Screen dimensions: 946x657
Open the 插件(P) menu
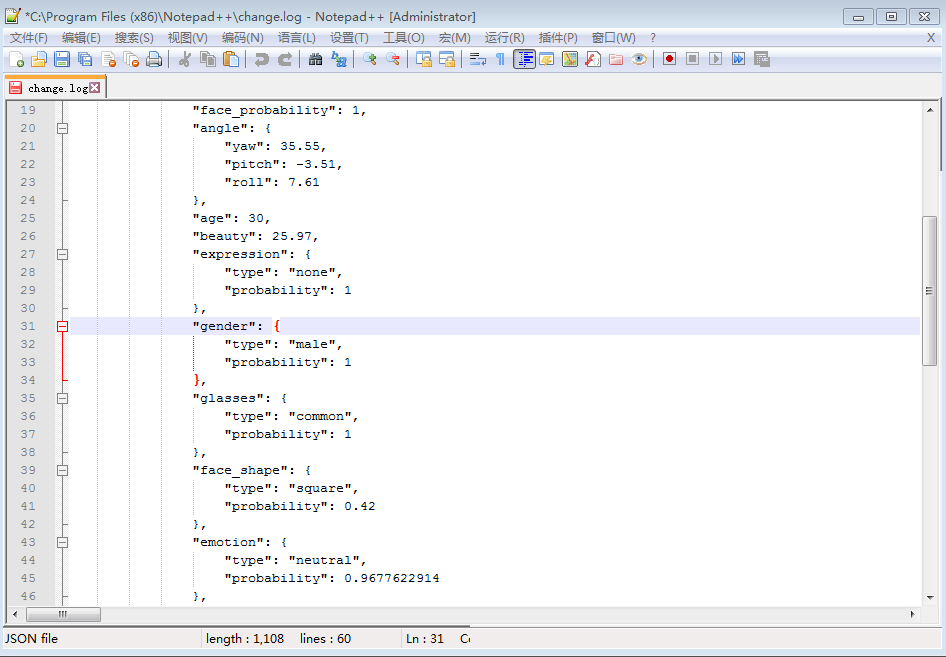coord(558,38)
